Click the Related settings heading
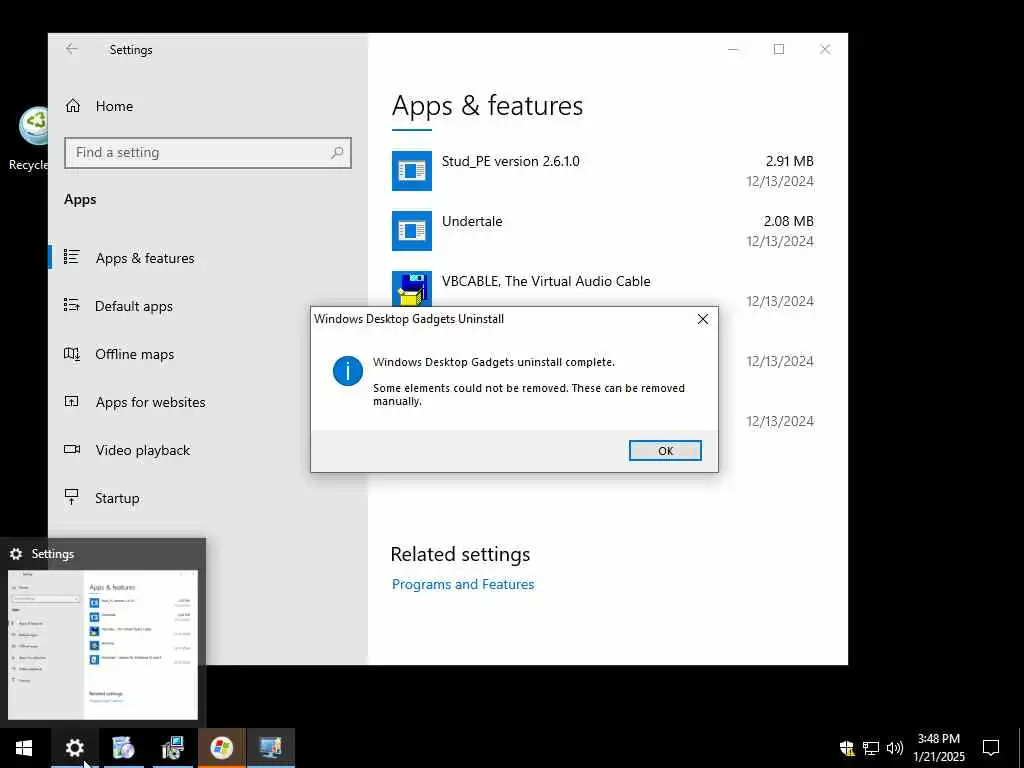1024x768 pixels. (460, 554)
